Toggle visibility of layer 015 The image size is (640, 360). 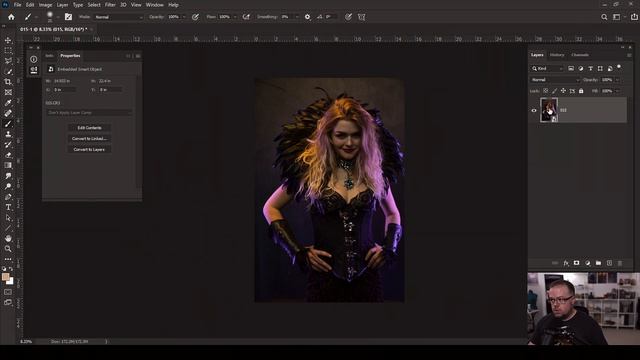pos(533,110)
